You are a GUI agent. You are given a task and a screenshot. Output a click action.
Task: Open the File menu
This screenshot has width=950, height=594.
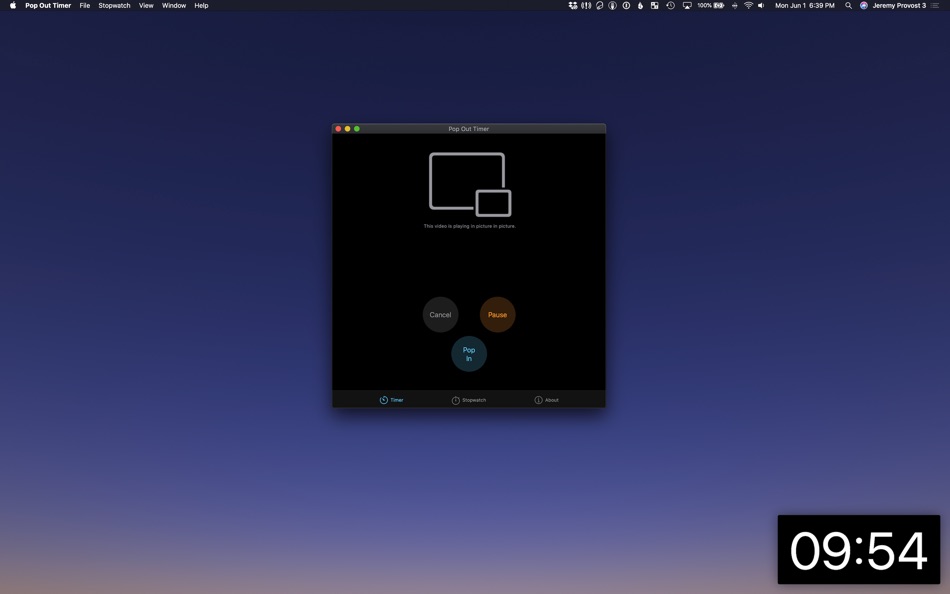(85, 5)
